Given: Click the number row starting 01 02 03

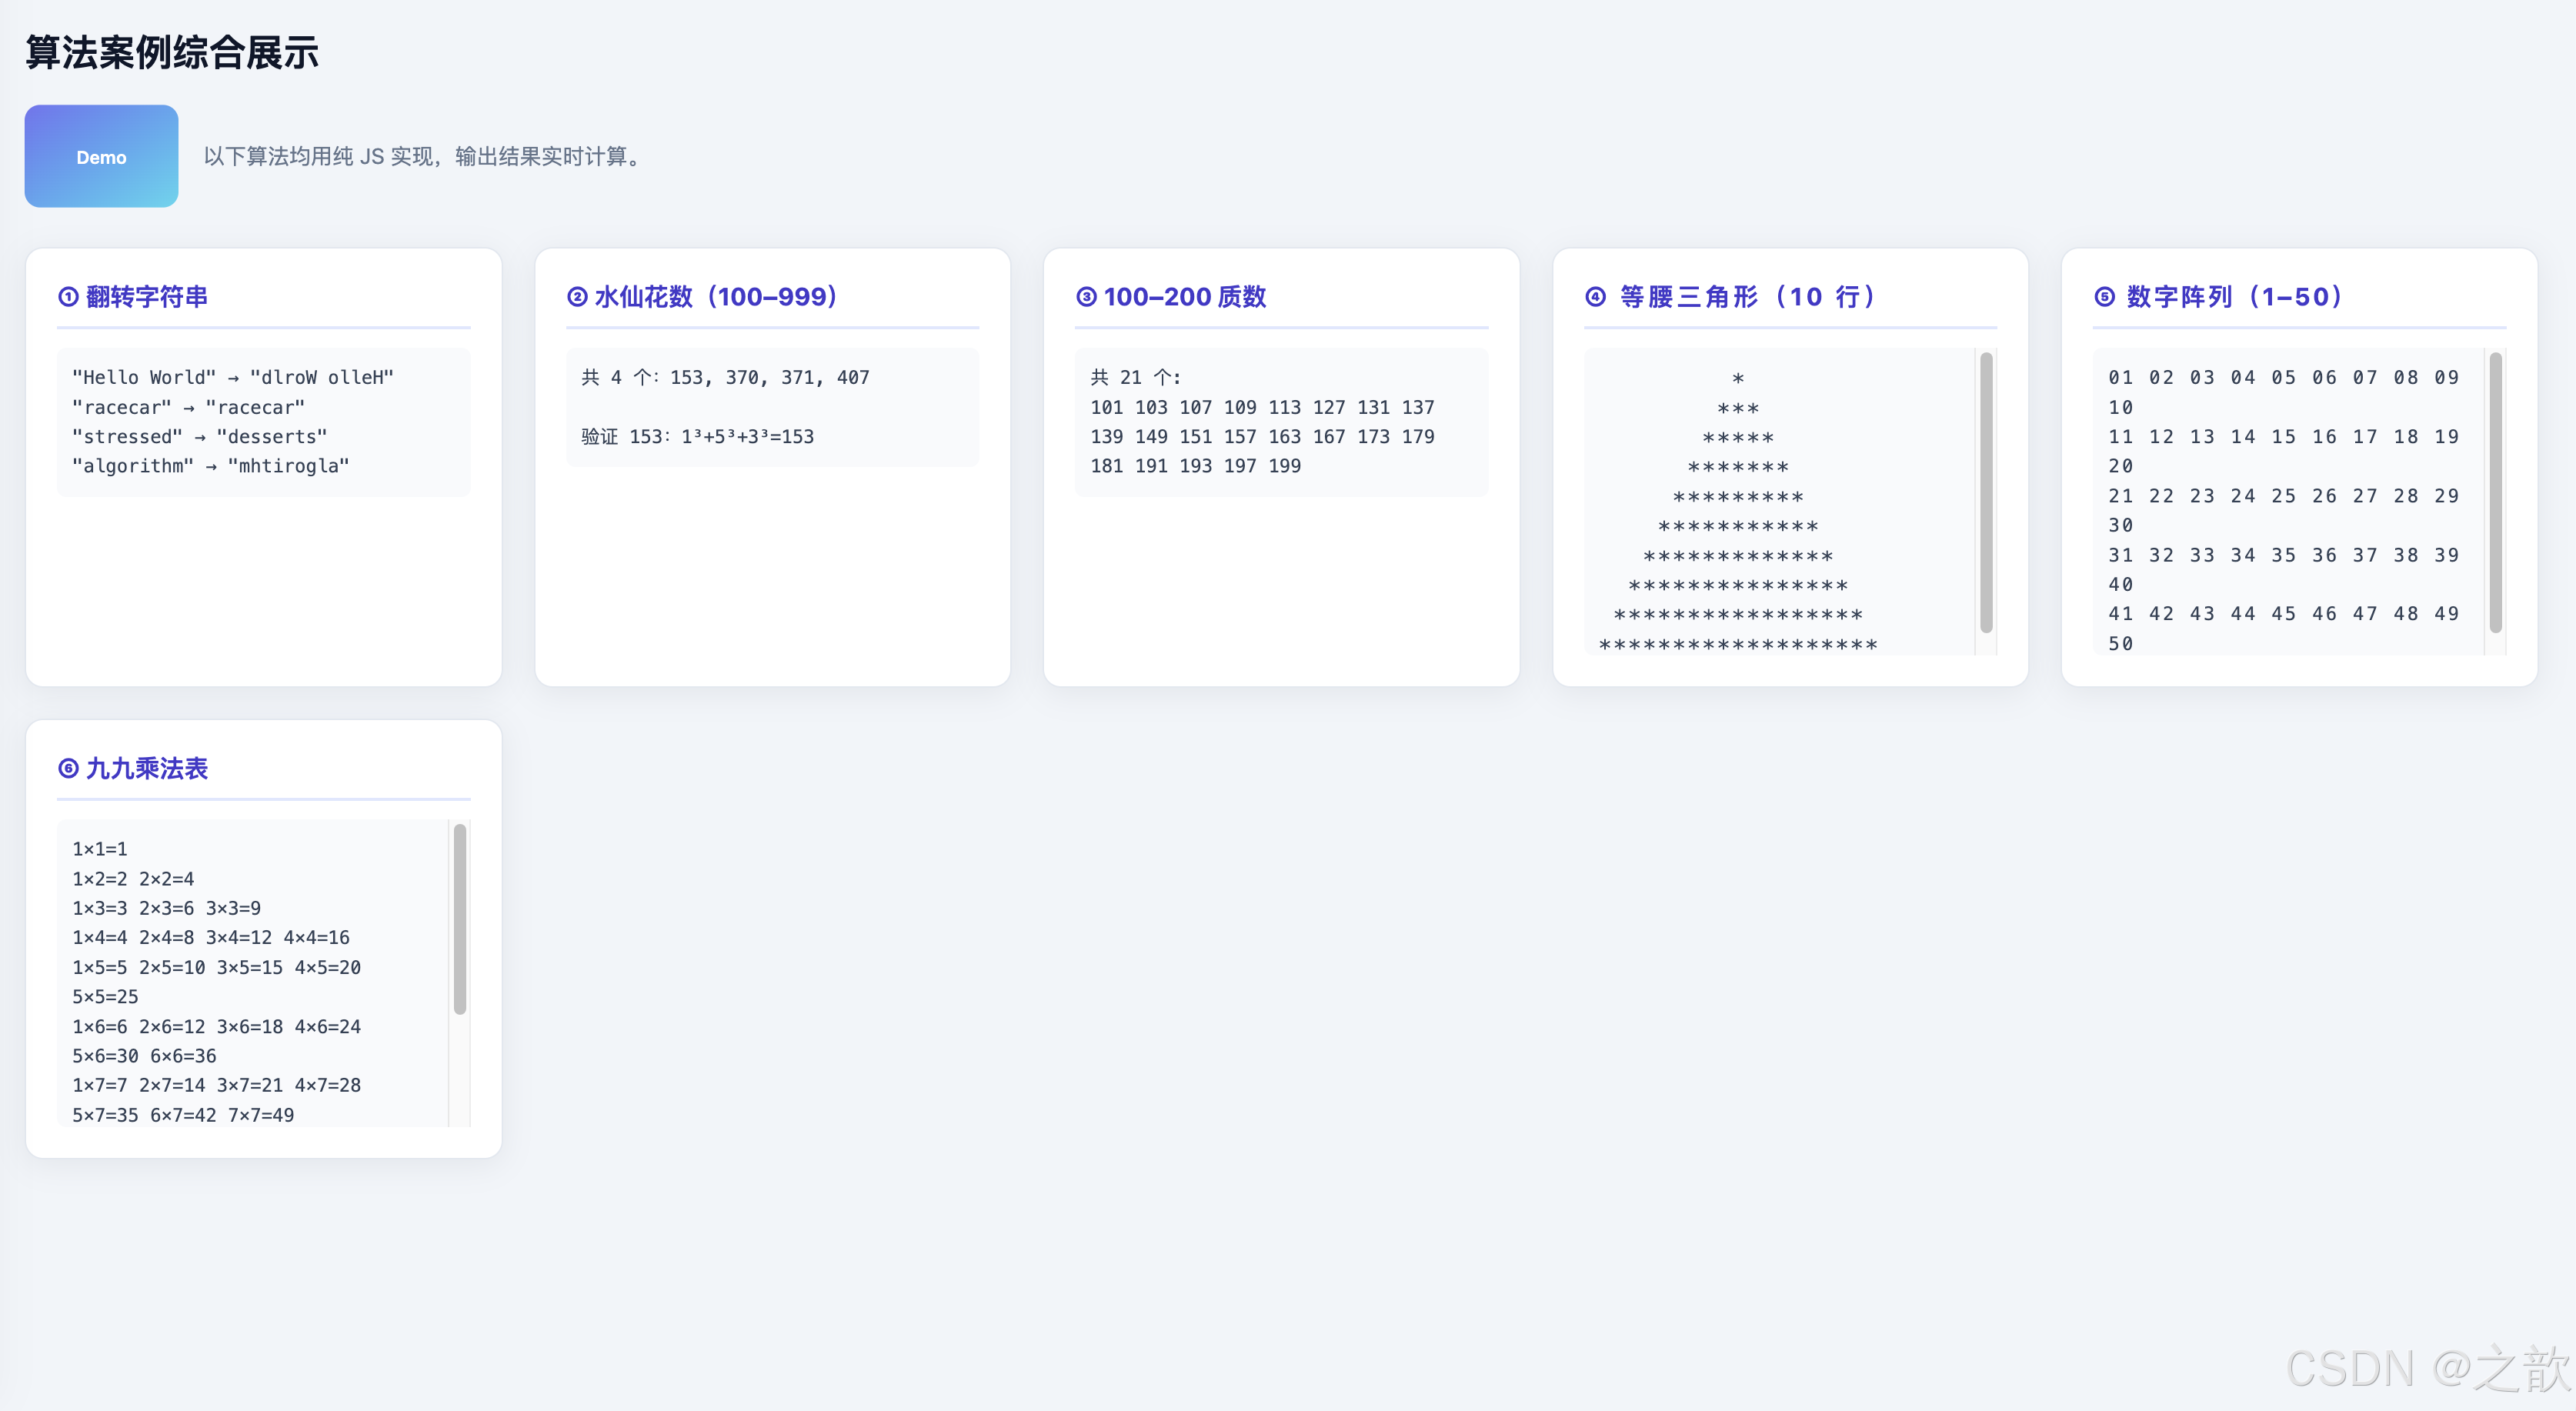Looking at the screenshot, I should (x=2284, y=377).
